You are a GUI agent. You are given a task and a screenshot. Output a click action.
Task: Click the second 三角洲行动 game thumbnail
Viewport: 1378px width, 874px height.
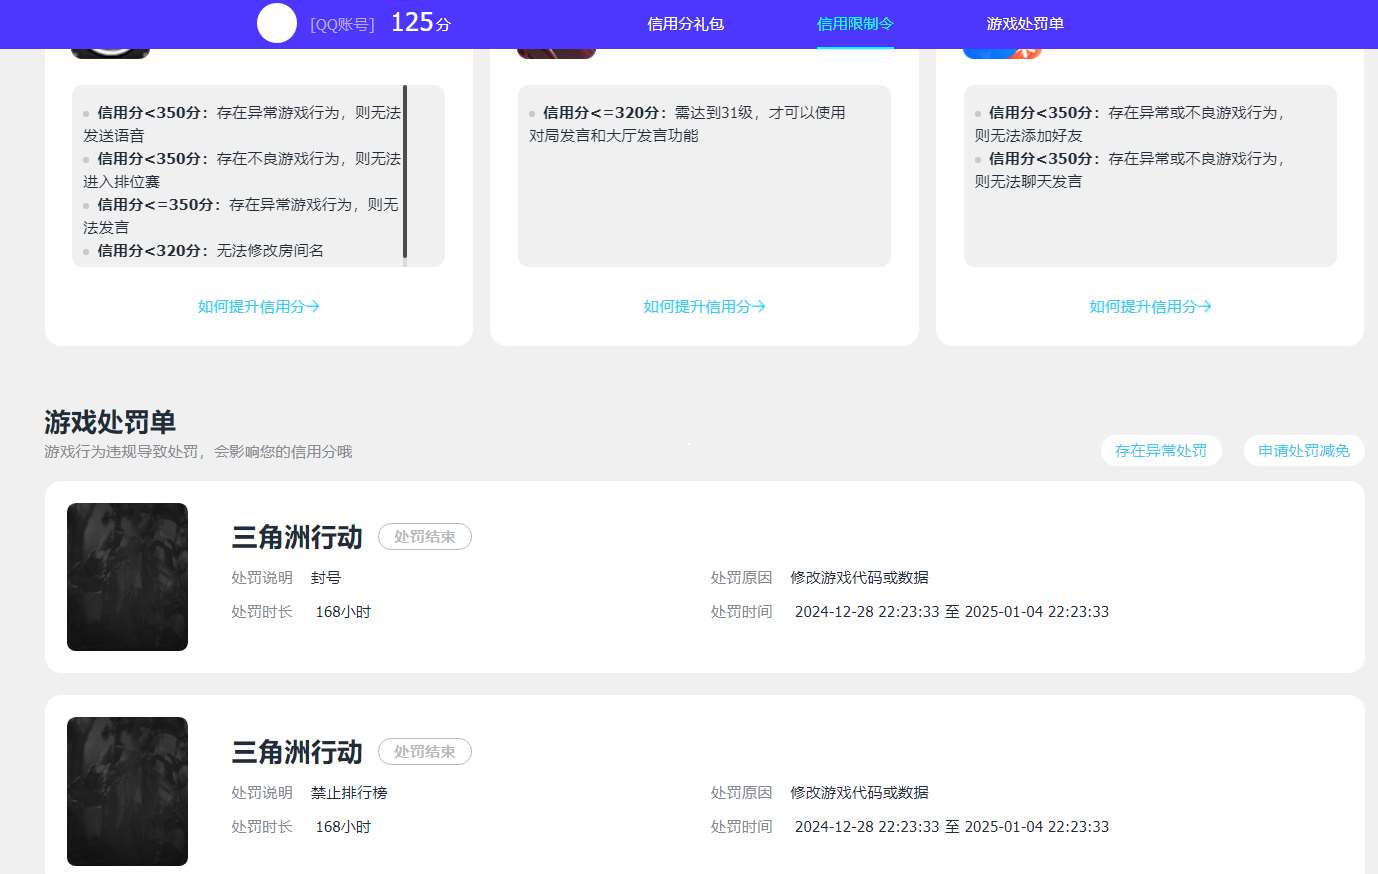127,791
